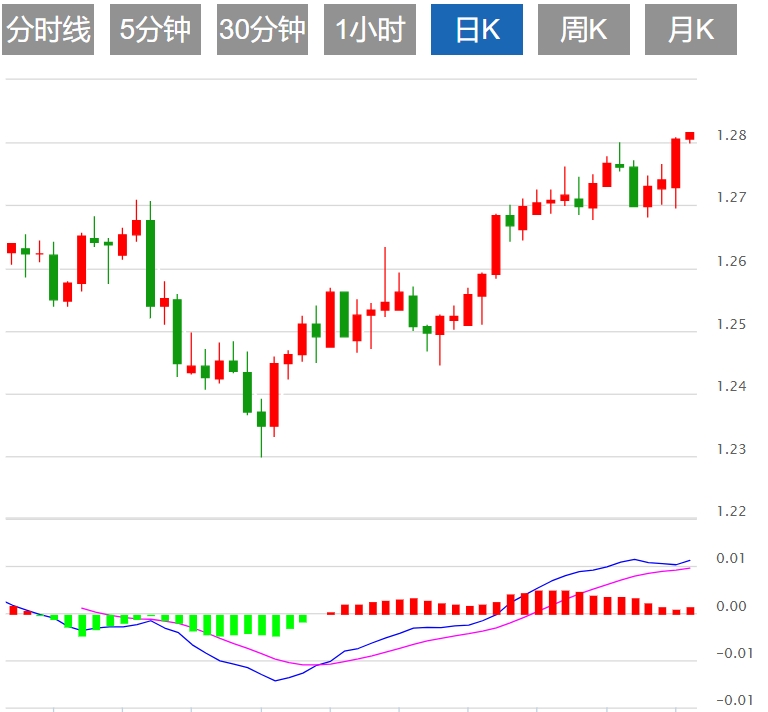Viewport: 768px width, 712px height.
Task: Click the 1.28 price axis label
Action: click(x=731, y=136)
